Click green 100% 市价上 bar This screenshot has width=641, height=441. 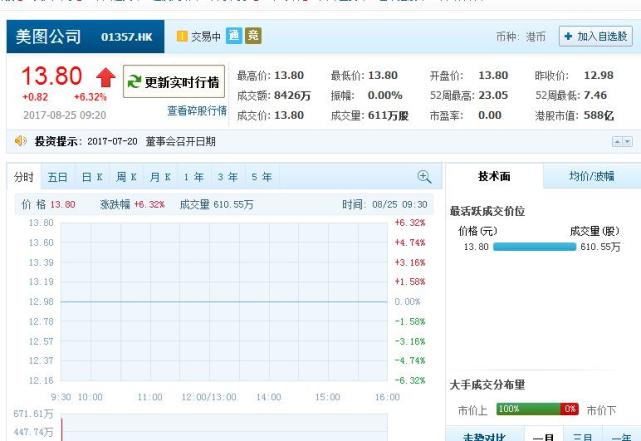click(x=528, y=409)
